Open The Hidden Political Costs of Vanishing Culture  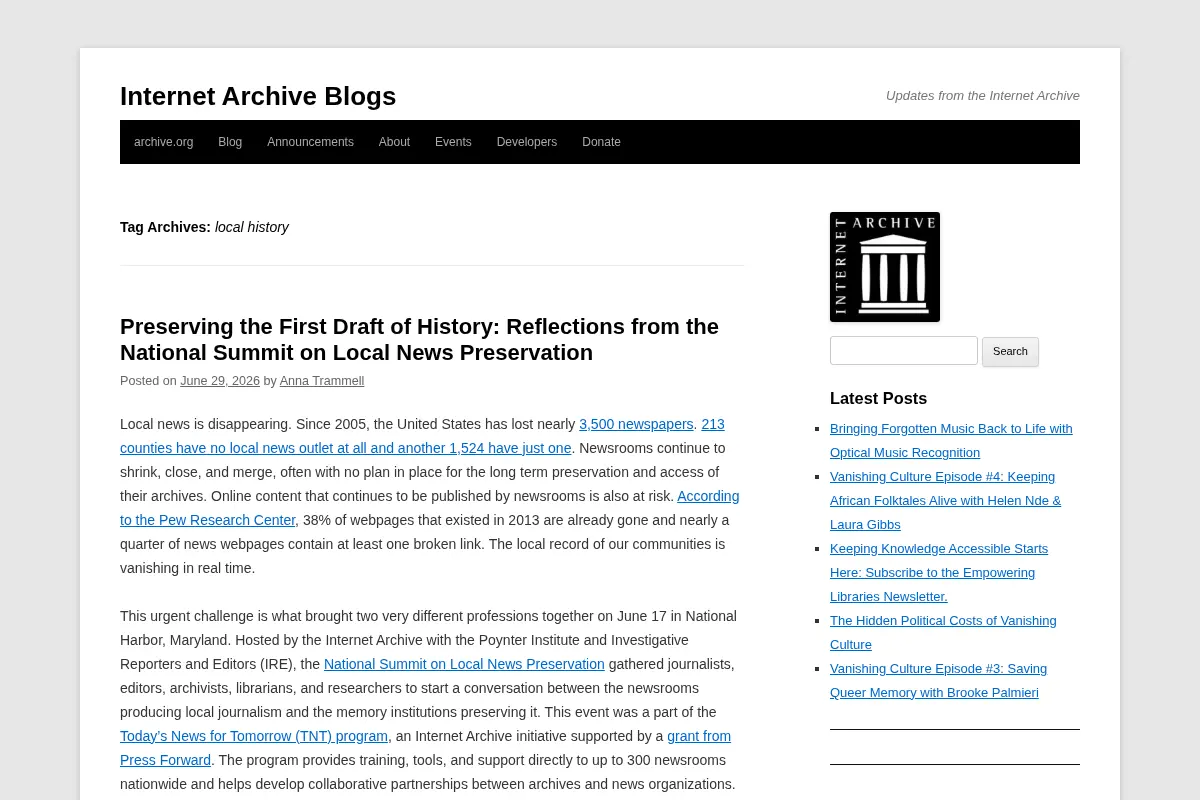click(x=943, y=632)
